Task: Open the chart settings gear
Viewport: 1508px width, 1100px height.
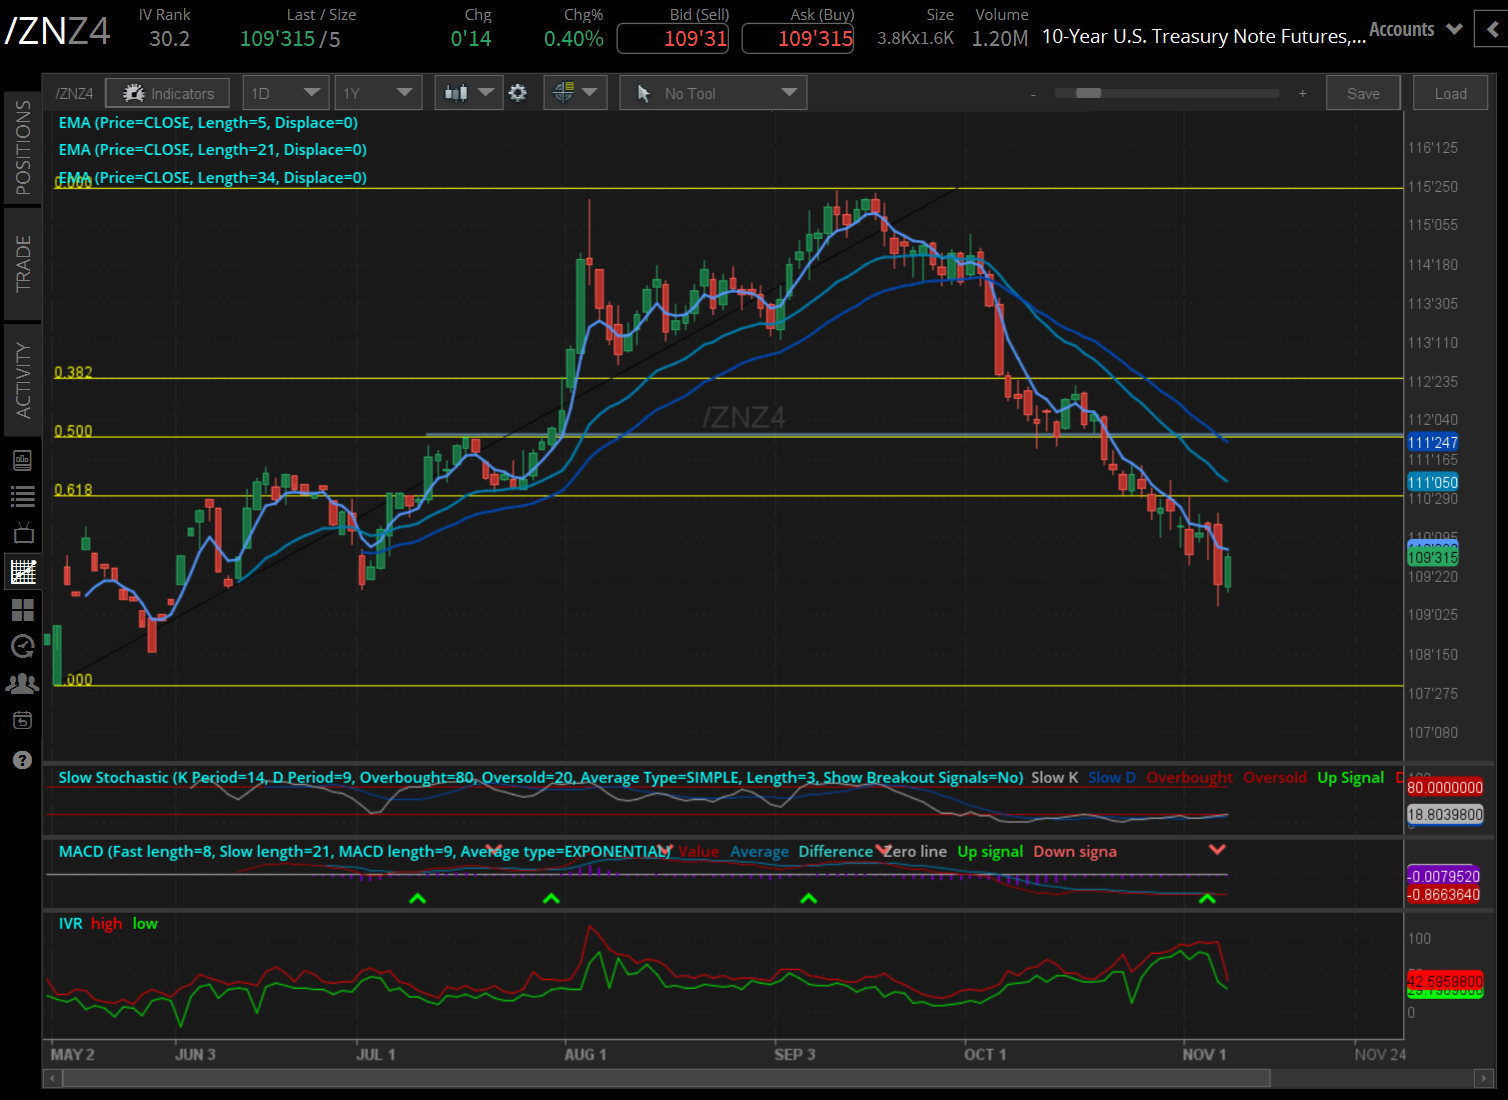Action: (x=517, y=93)
